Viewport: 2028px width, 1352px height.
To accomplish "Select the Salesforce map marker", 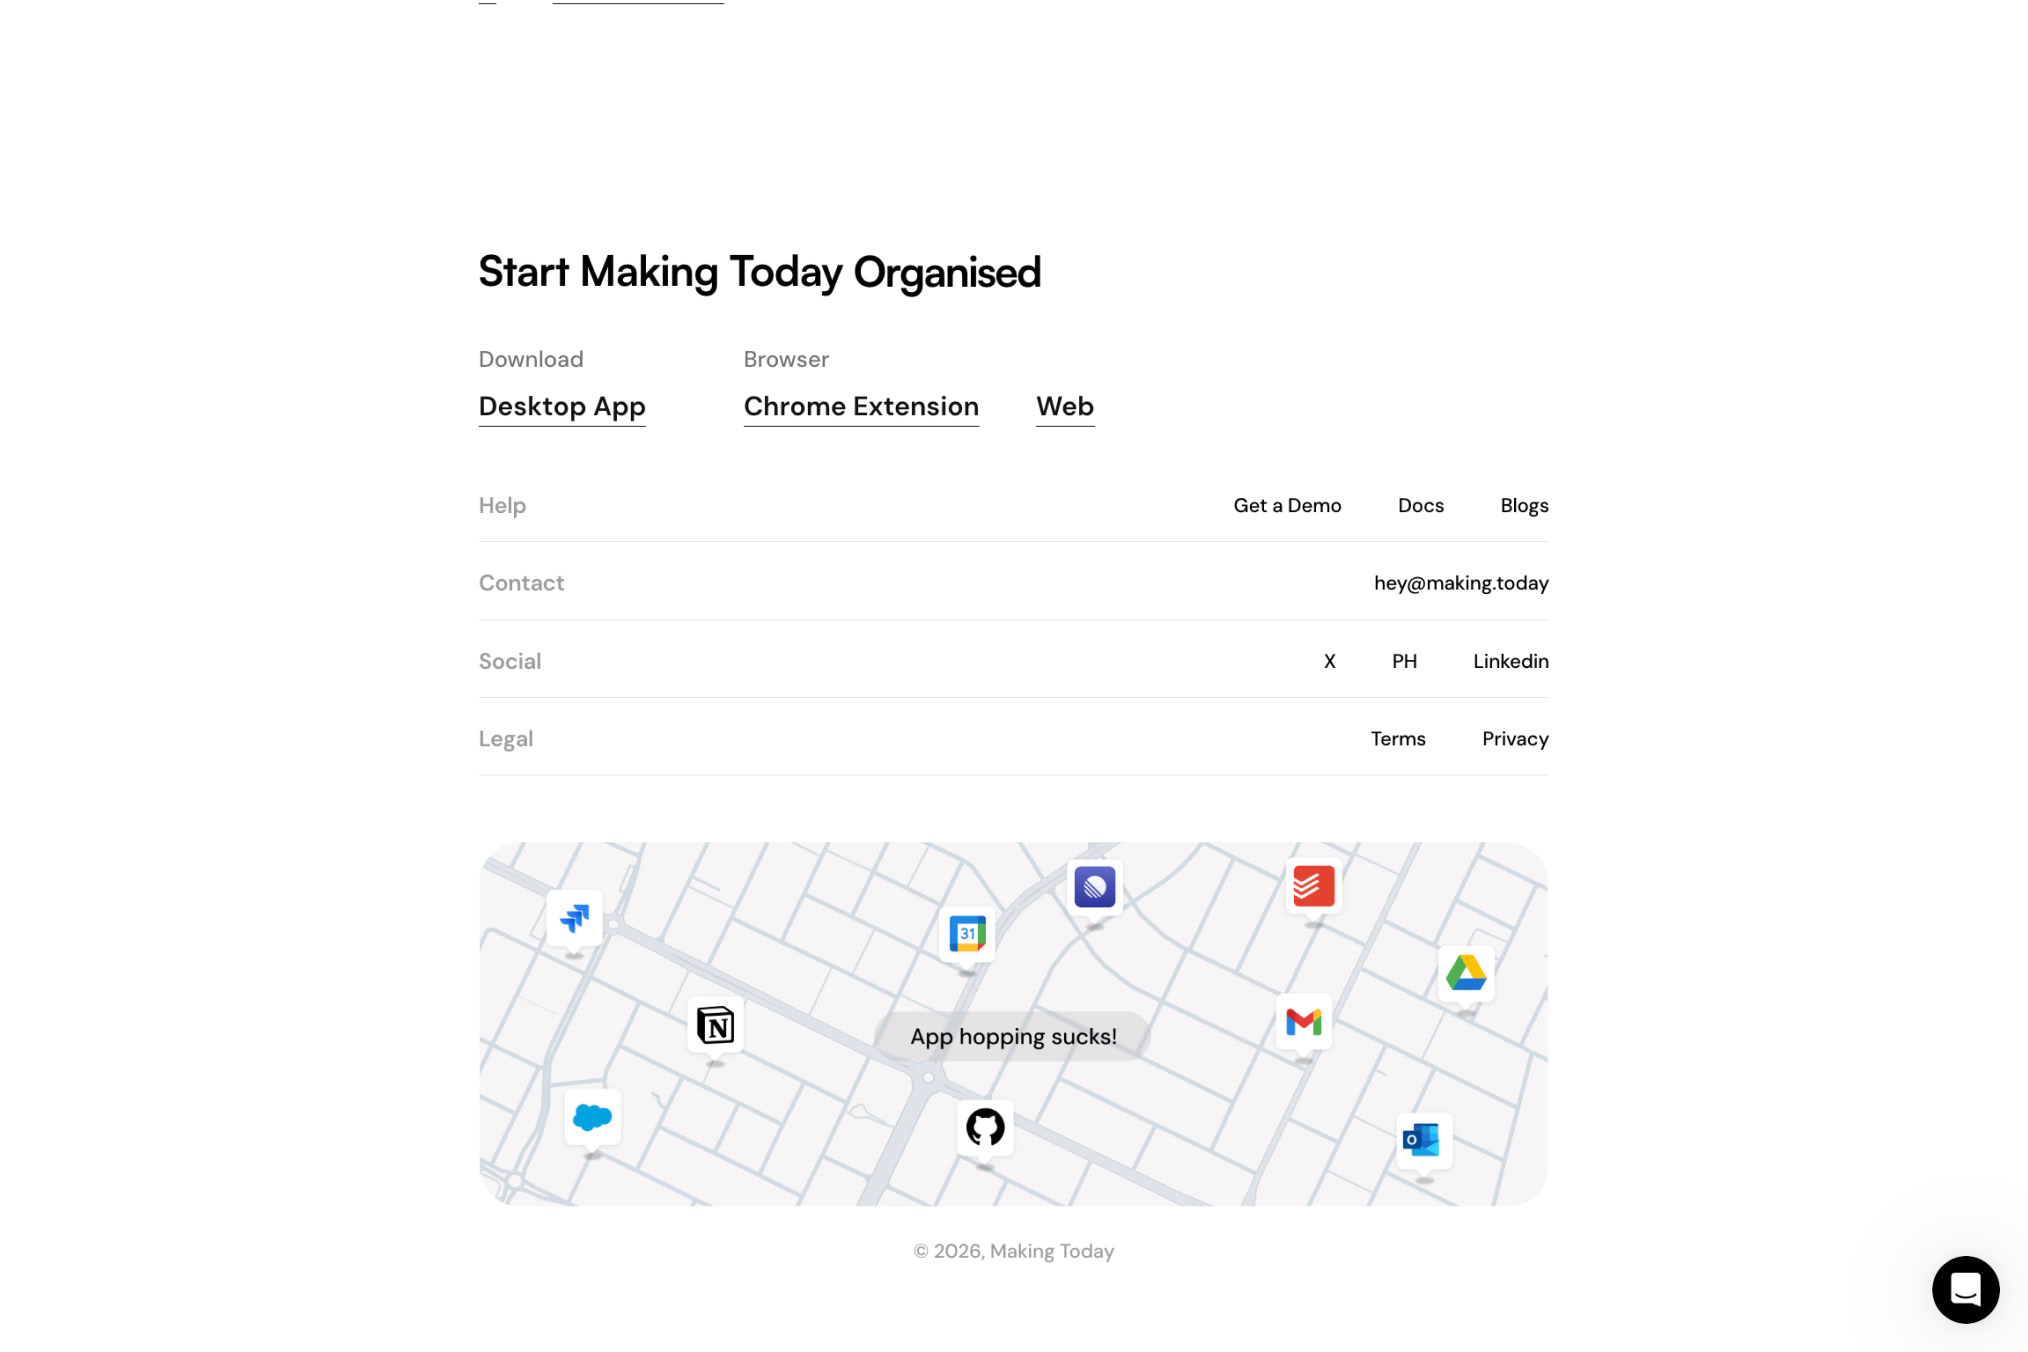I will 592,1115.
